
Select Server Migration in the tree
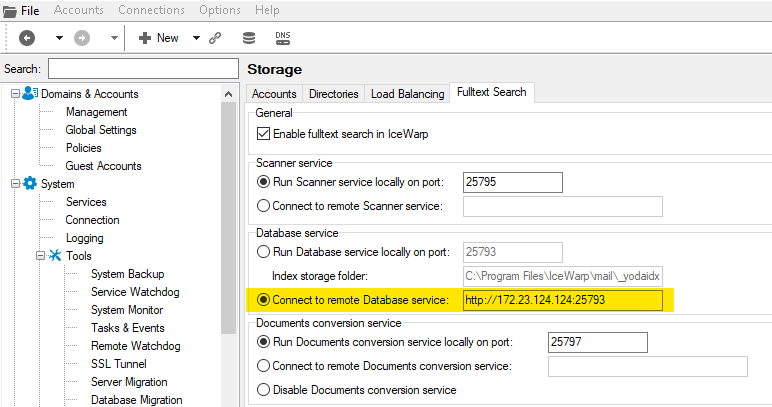point(129,382)
